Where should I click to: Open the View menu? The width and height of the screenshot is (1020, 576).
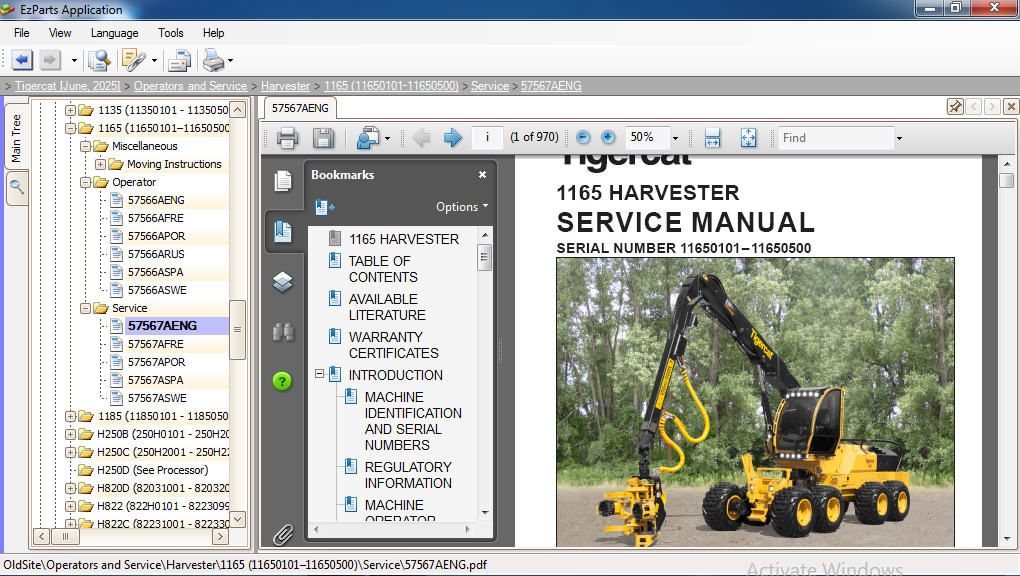(x=60, y=33)
